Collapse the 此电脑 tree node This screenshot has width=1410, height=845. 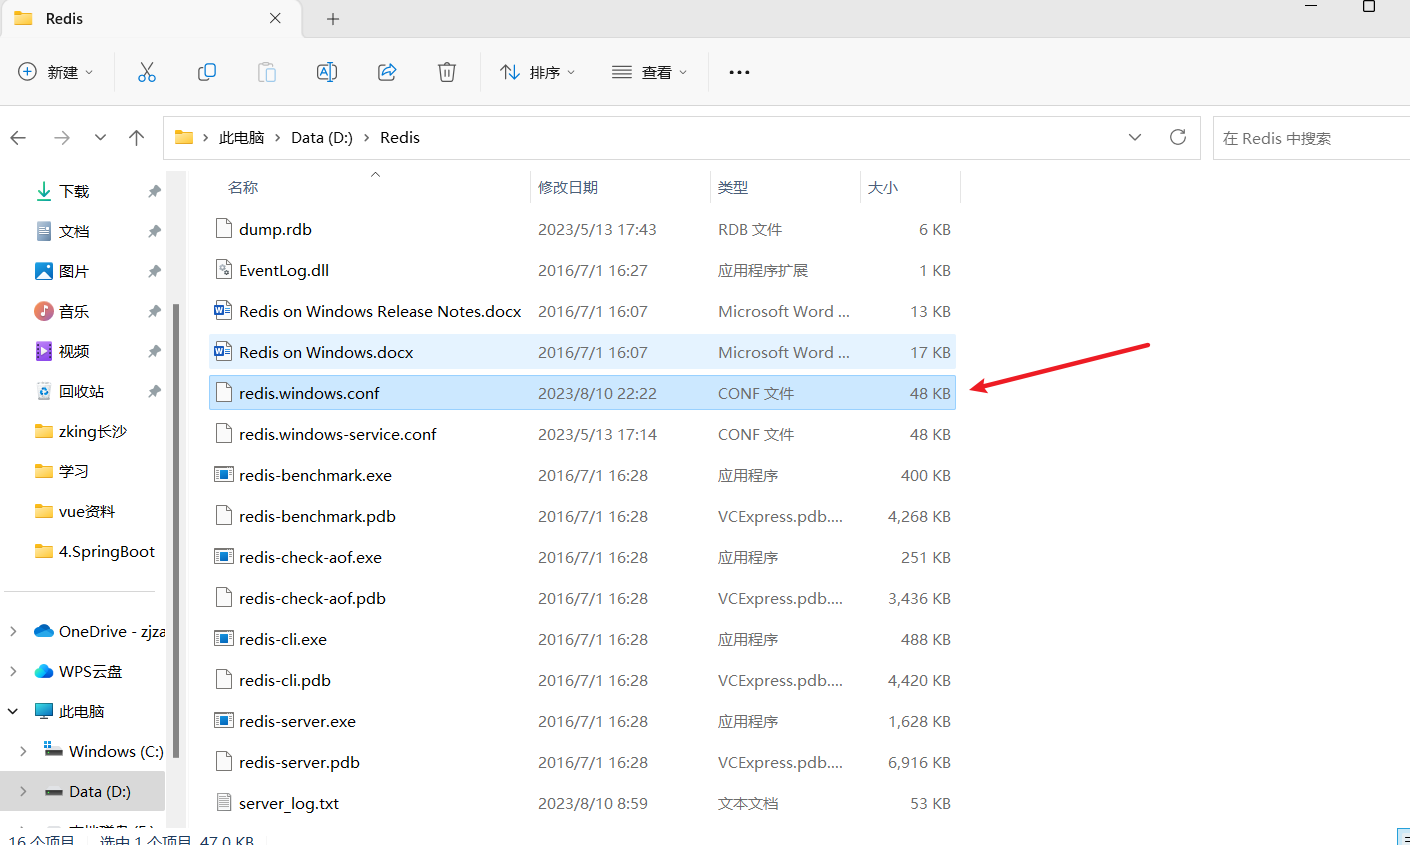(13, 711)
